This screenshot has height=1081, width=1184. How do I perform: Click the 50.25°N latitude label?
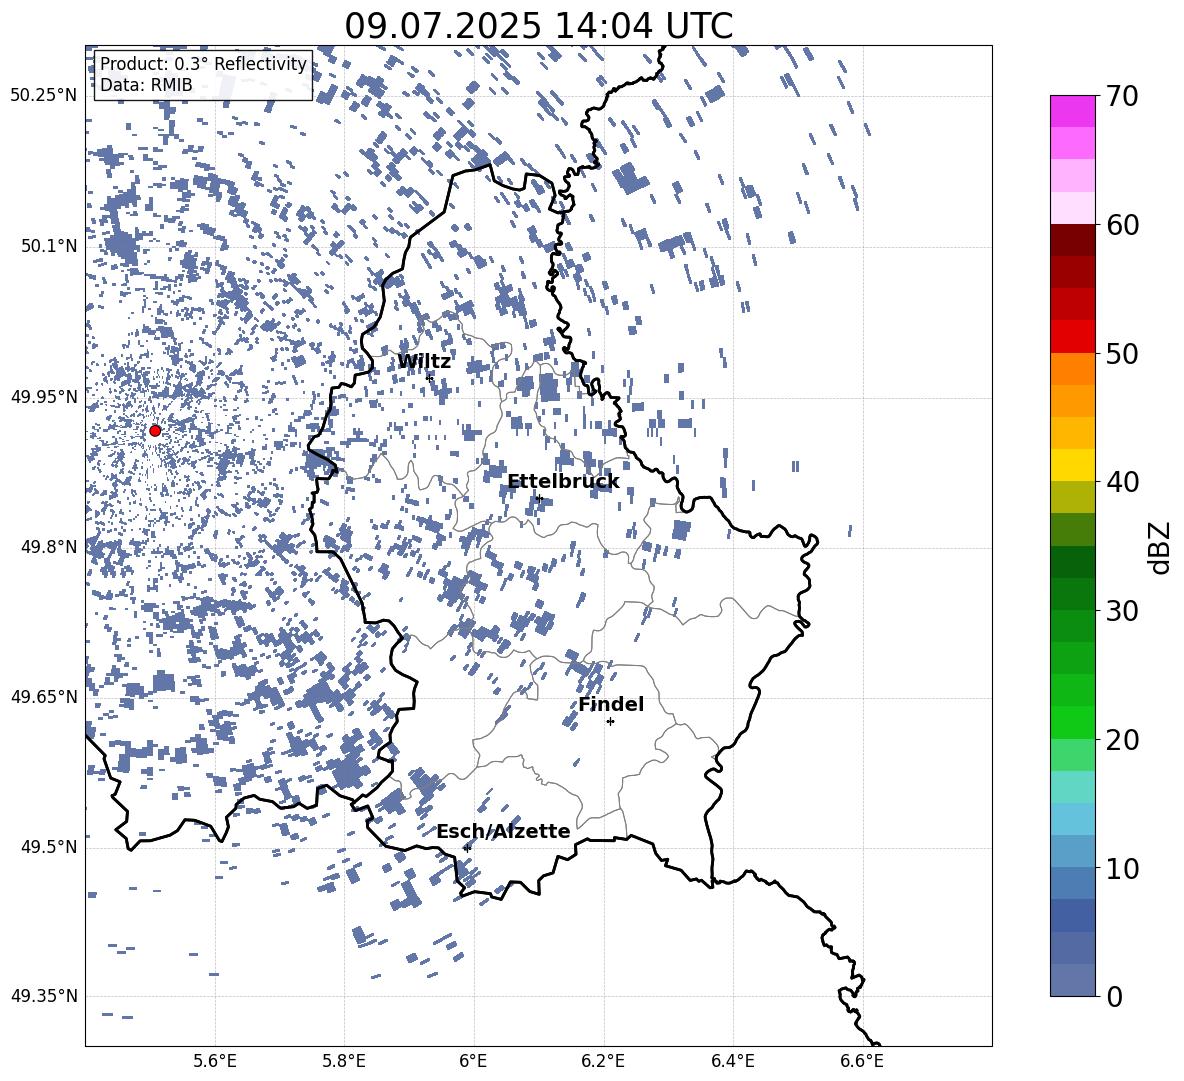click(x=44, y=96)
